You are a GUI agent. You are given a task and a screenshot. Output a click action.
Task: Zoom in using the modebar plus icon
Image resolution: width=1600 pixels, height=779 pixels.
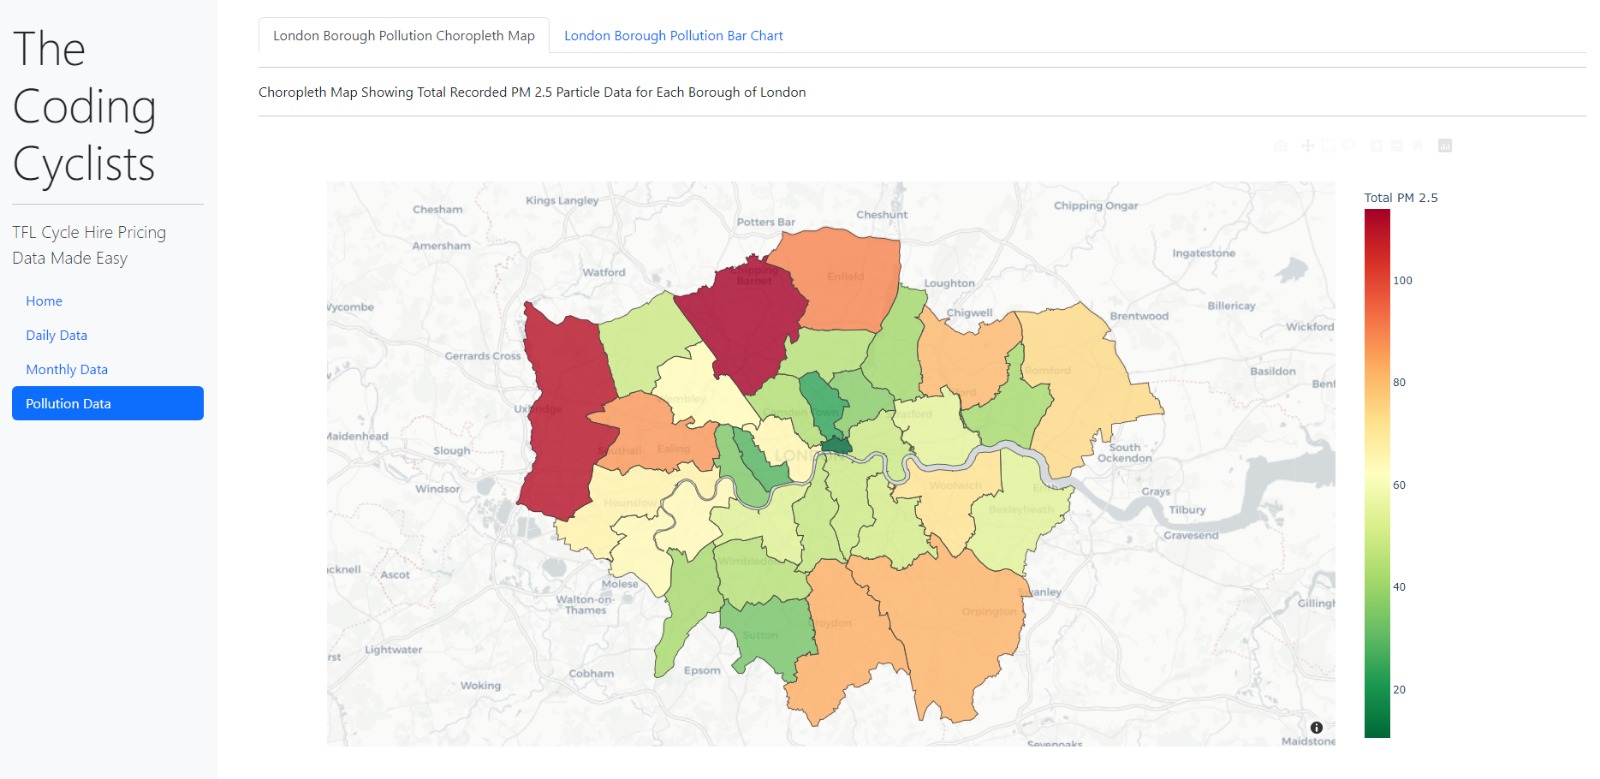tap(1376, 146)
